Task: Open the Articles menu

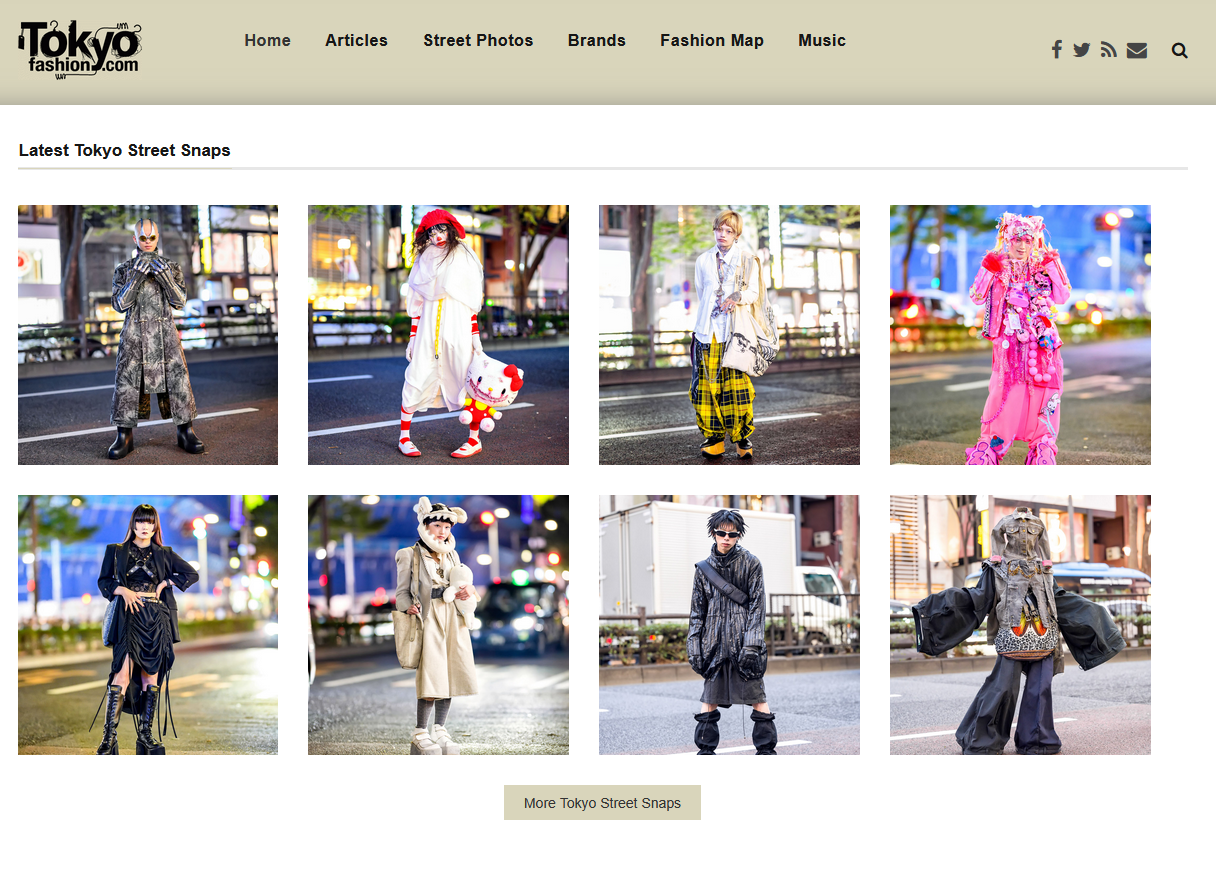Action: (x=356, y=41)
